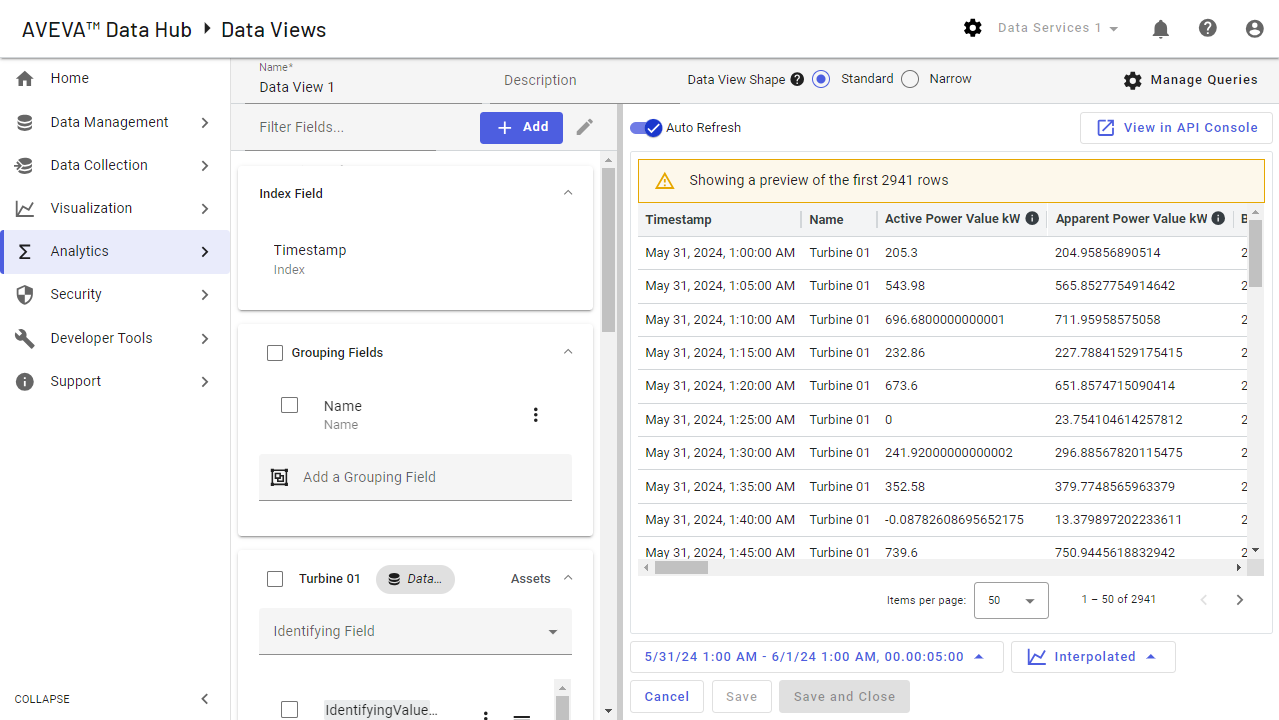
Task: Check the Name grouping field checkbox
Action: tap(290, 405)
